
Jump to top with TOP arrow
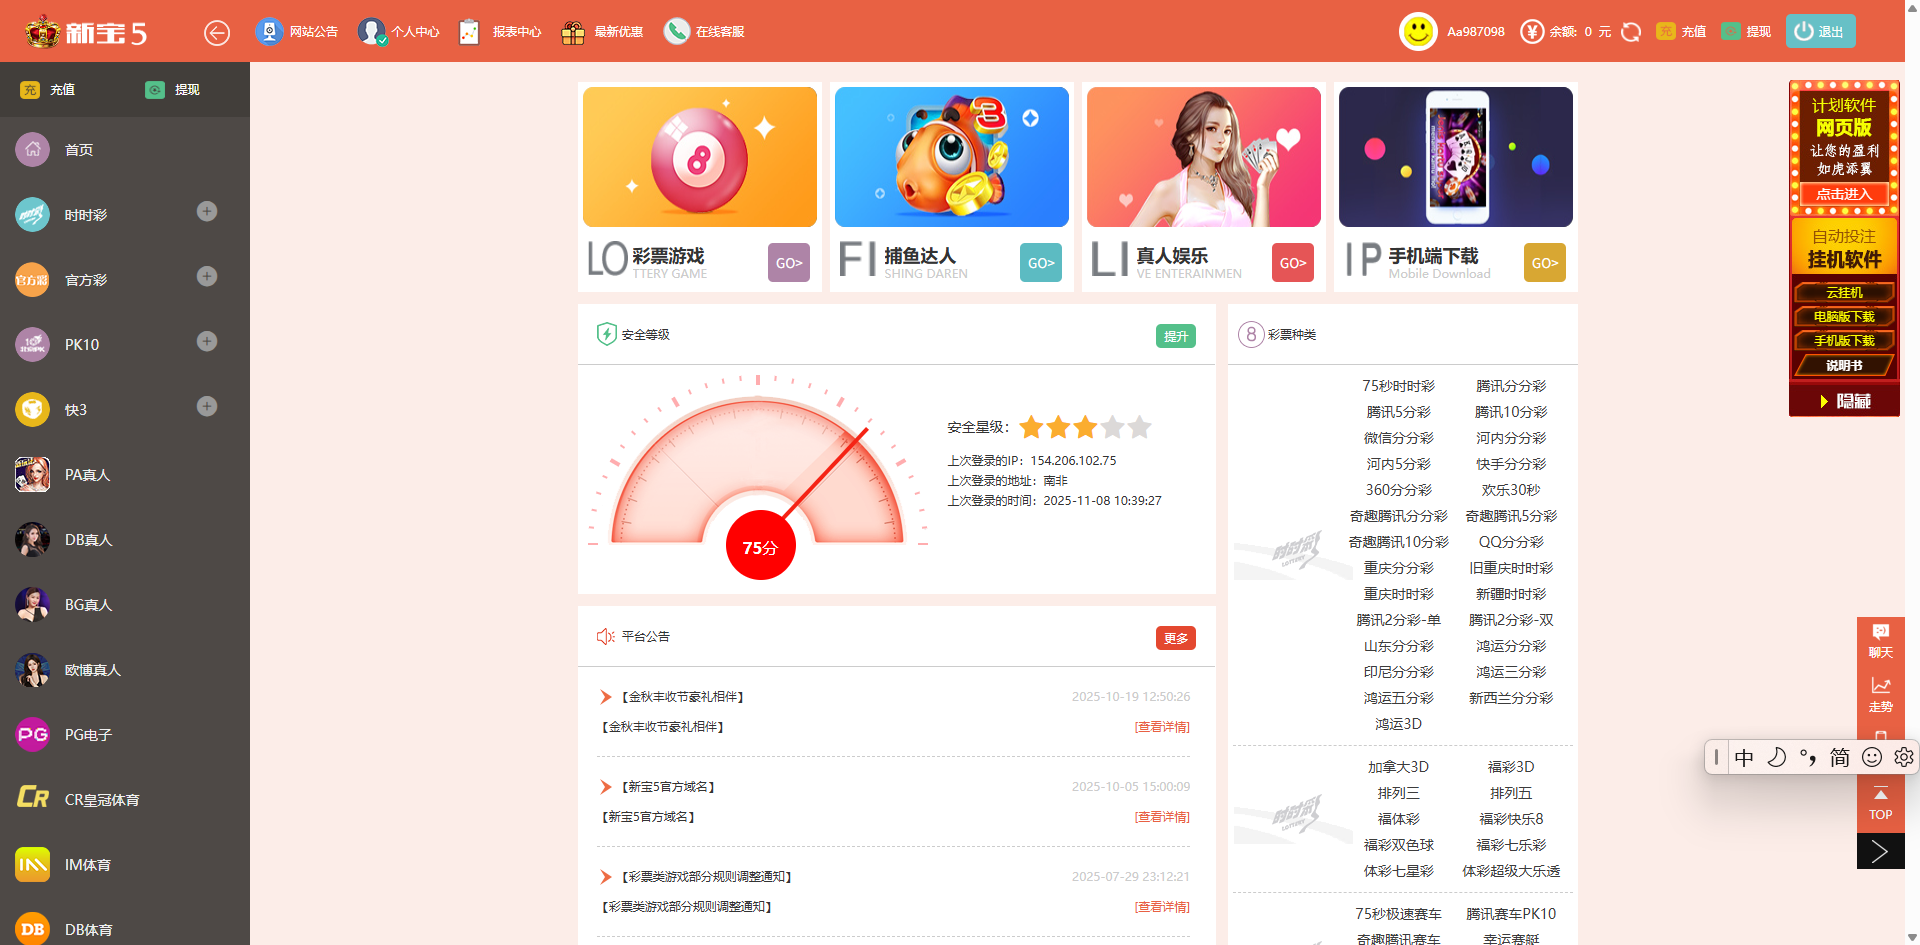tap(1880, 803)
